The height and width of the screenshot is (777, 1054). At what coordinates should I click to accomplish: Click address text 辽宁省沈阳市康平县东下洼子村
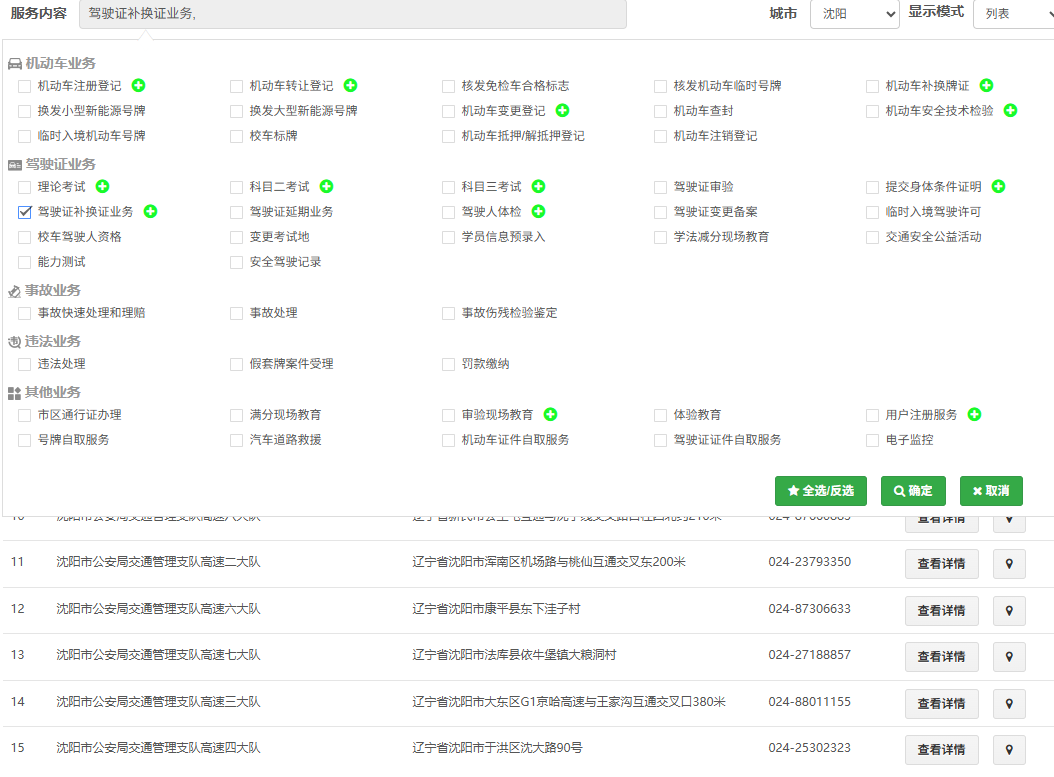(x=496, y=609)
